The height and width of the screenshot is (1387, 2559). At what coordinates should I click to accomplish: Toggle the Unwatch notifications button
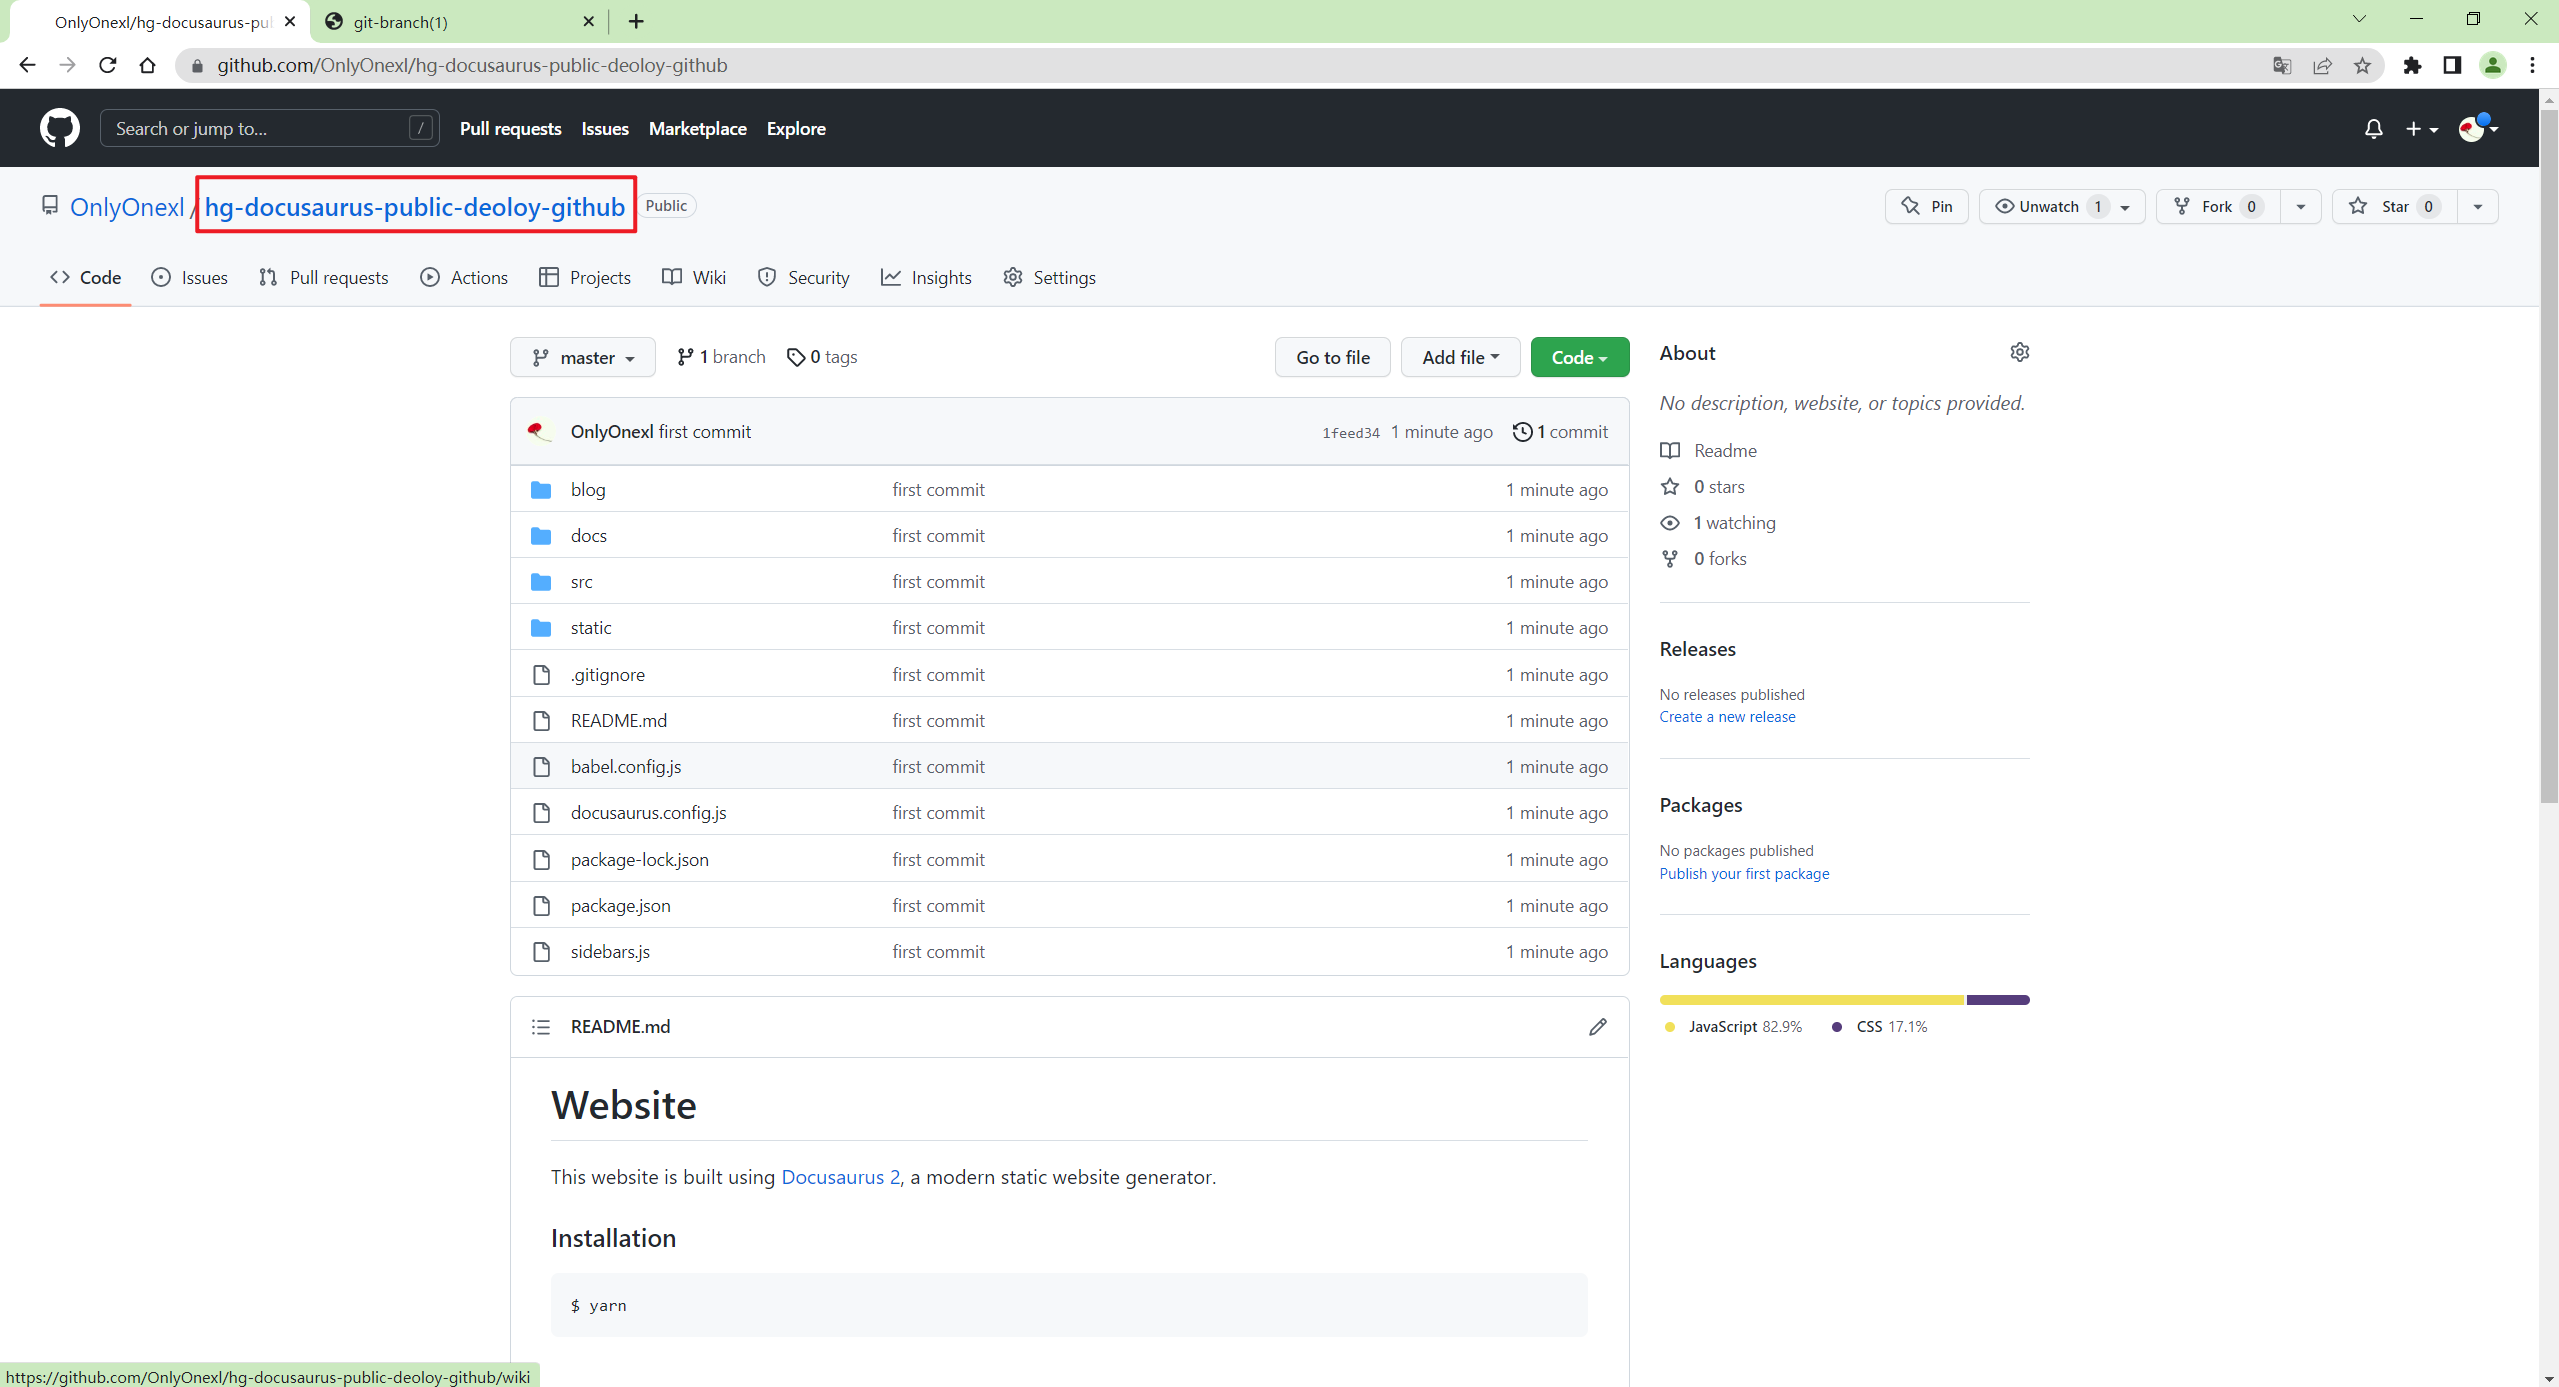pos(2048,207)
